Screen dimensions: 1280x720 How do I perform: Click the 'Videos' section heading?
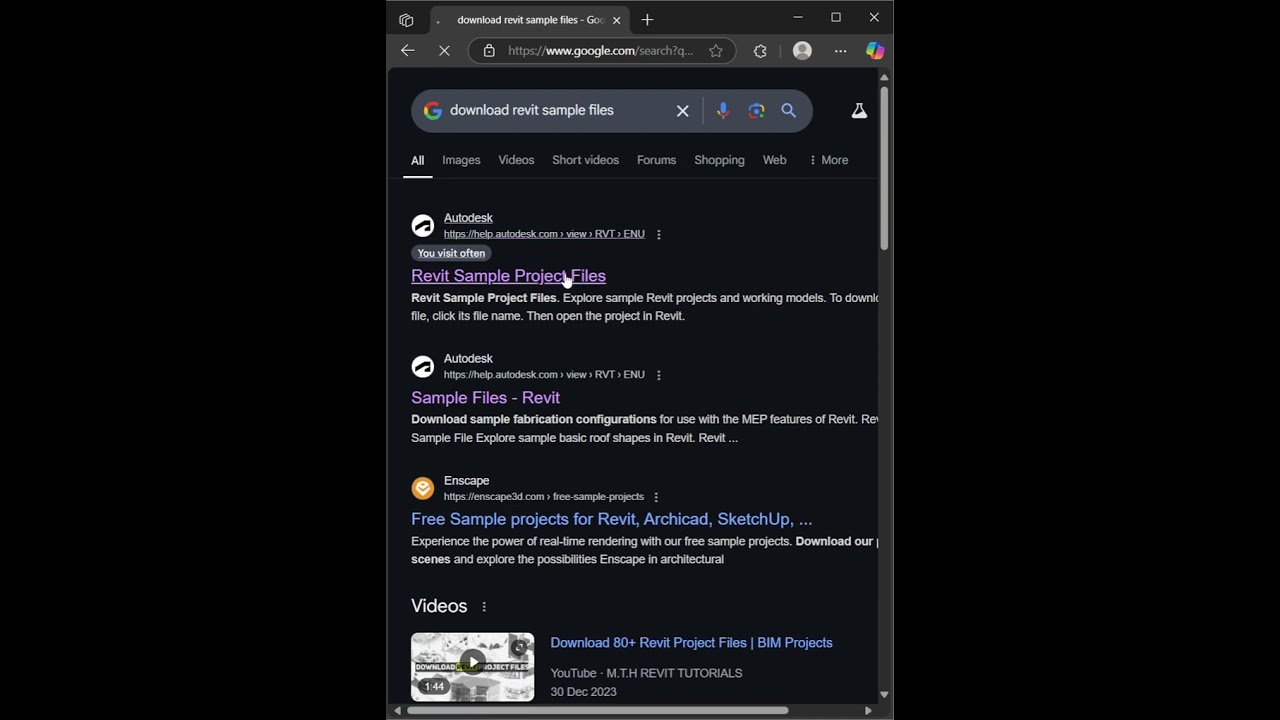coord(439,607)
